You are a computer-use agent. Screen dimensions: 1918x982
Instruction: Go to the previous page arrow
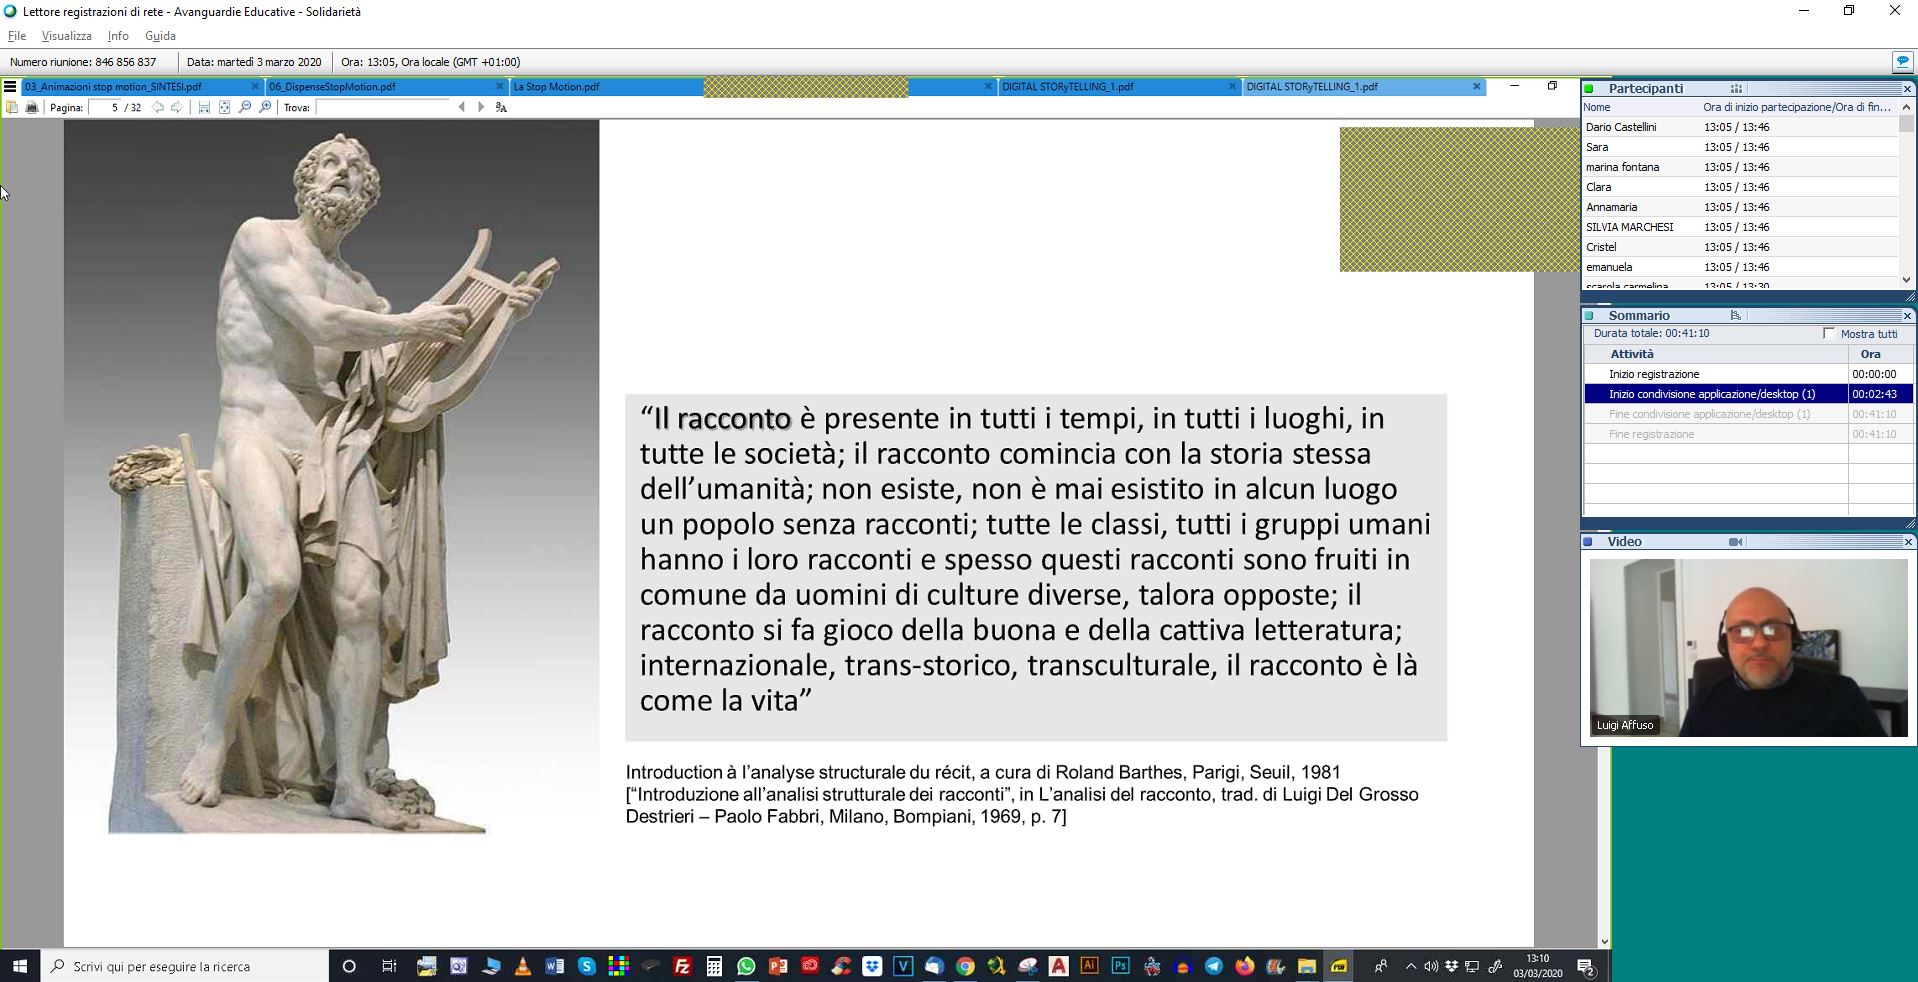(x=158, y=107)
